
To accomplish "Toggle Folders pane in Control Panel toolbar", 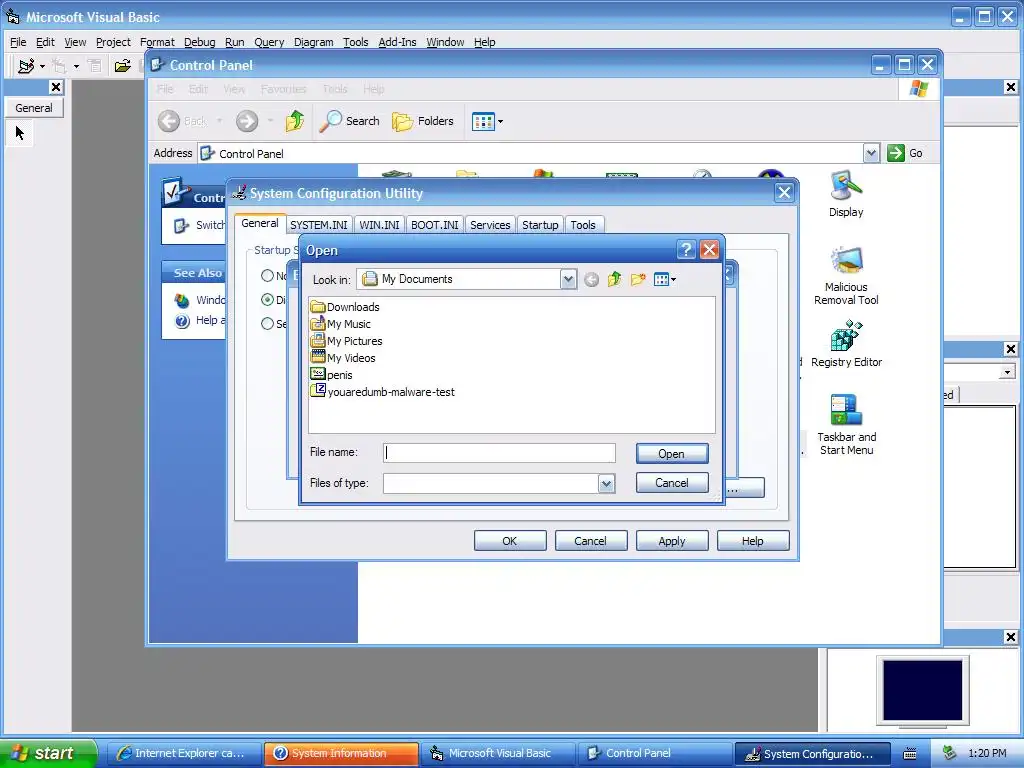I will click(423, 121).
